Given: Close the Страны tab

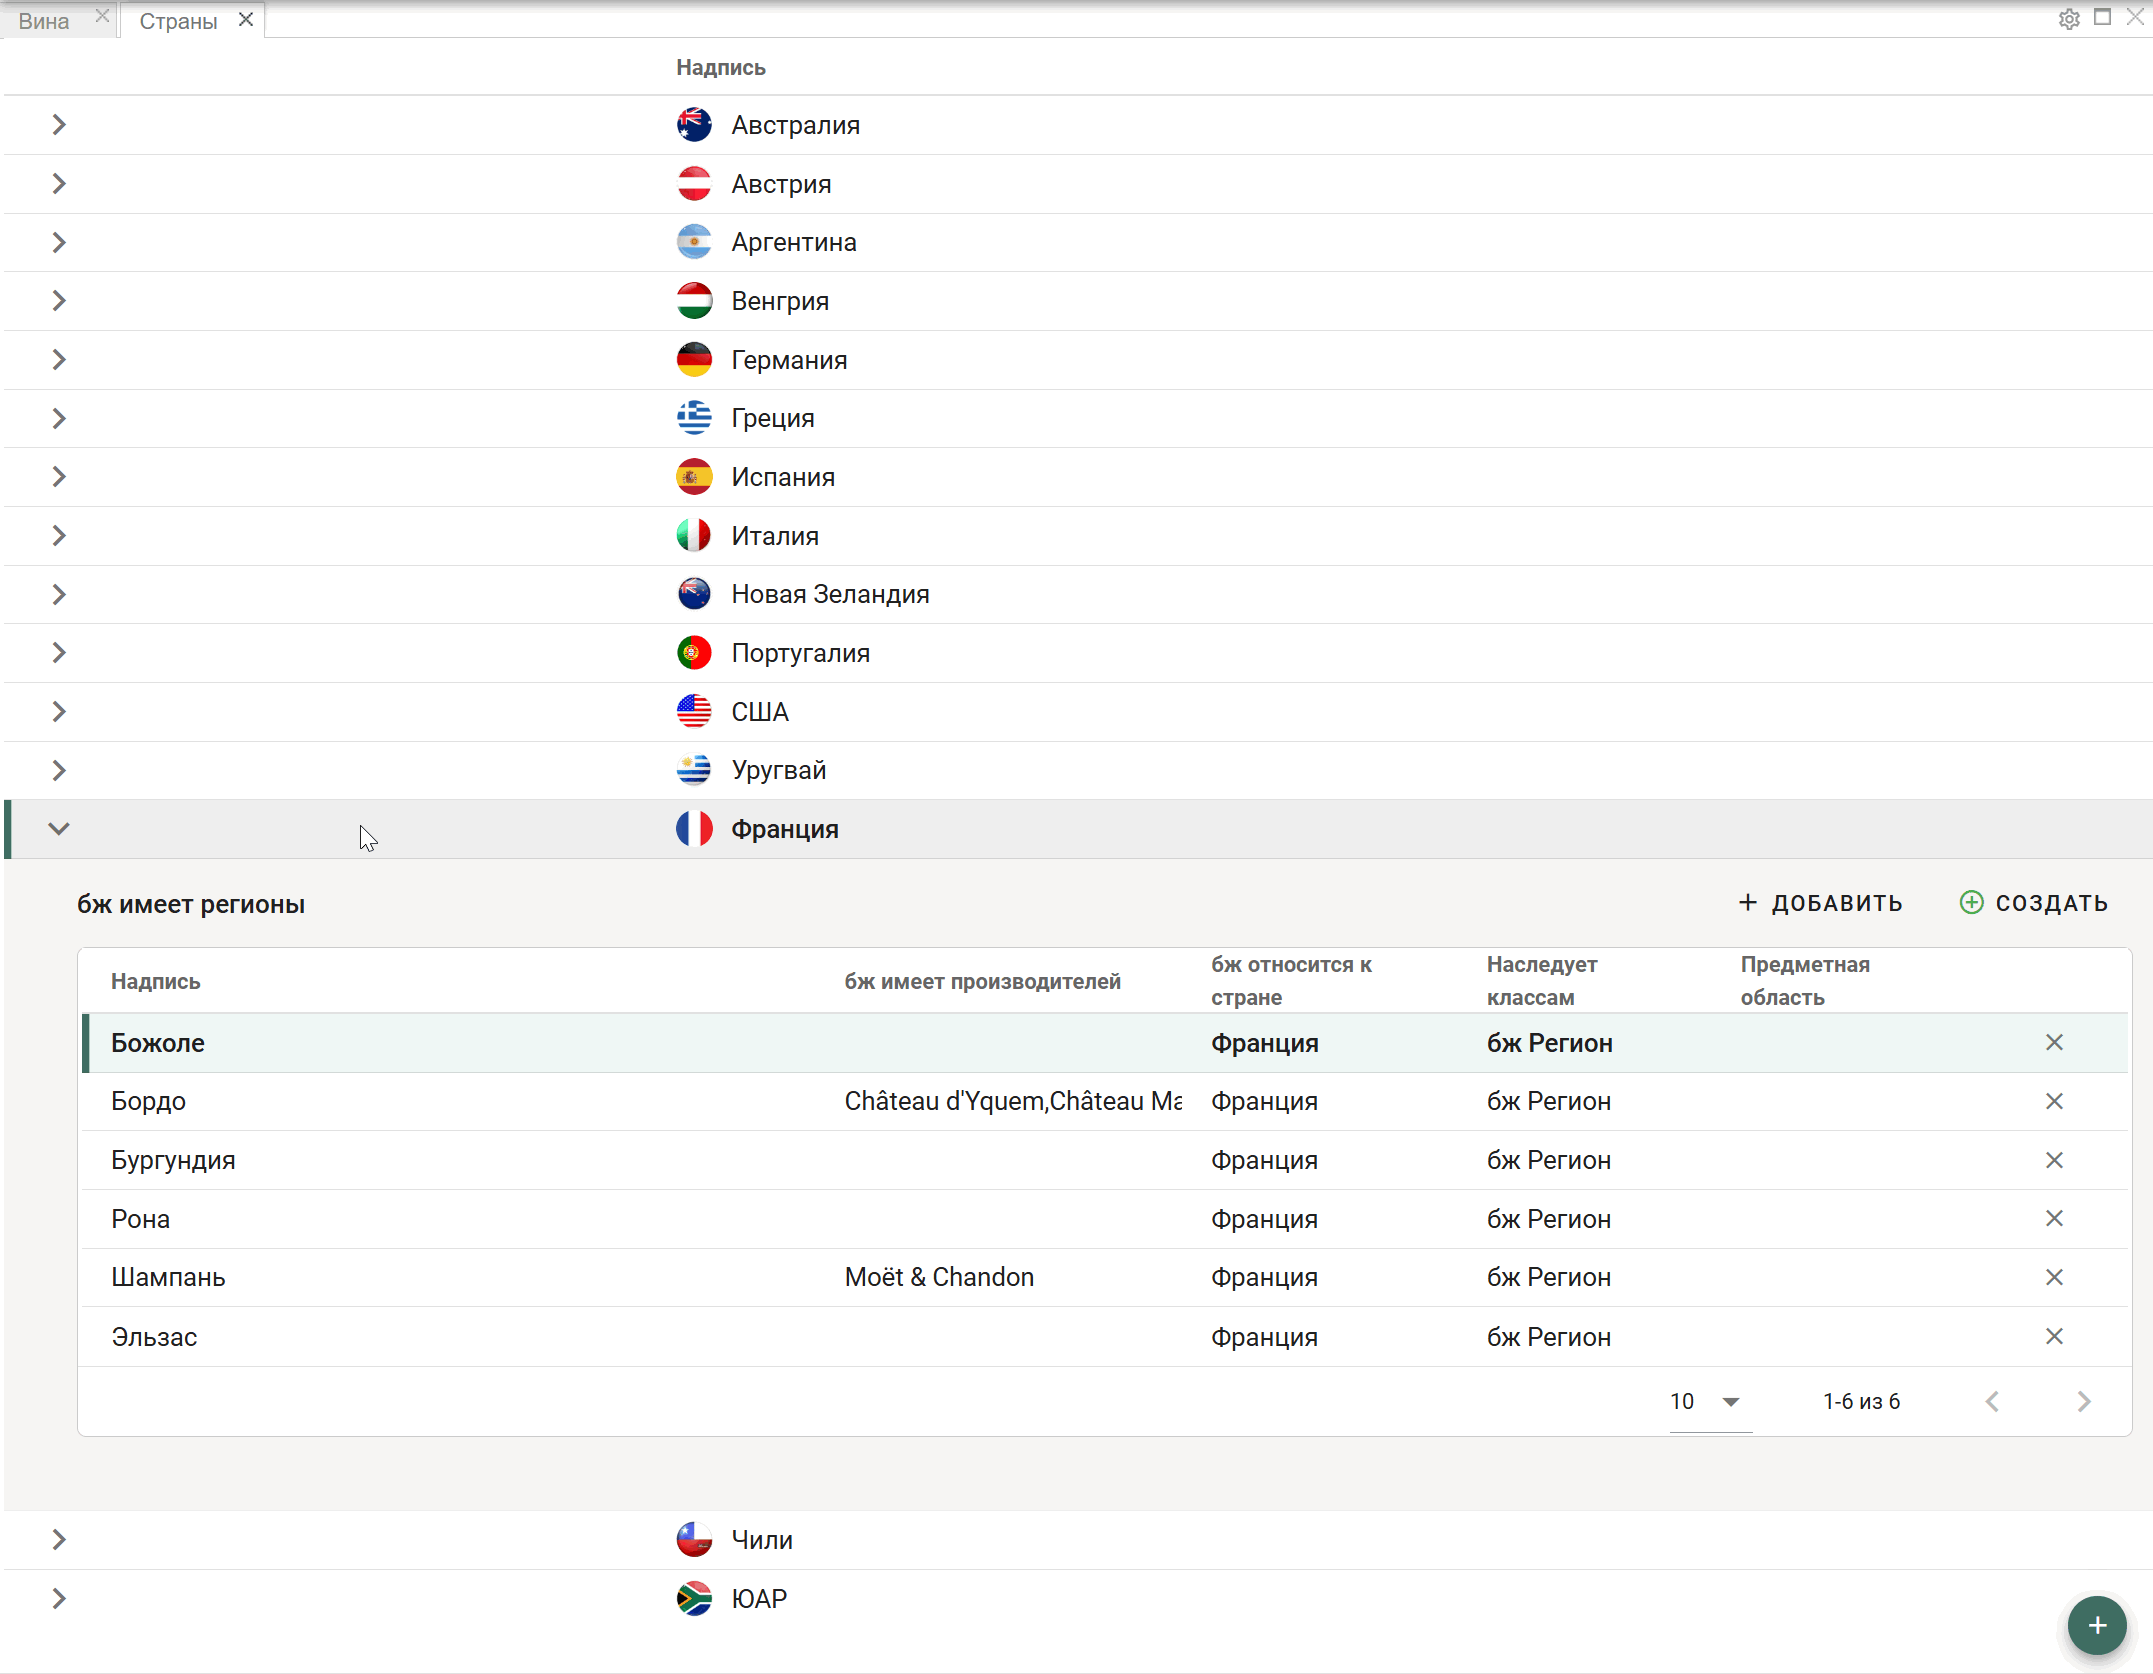Looking at the screenshot, I should click(x=246, y=20).
